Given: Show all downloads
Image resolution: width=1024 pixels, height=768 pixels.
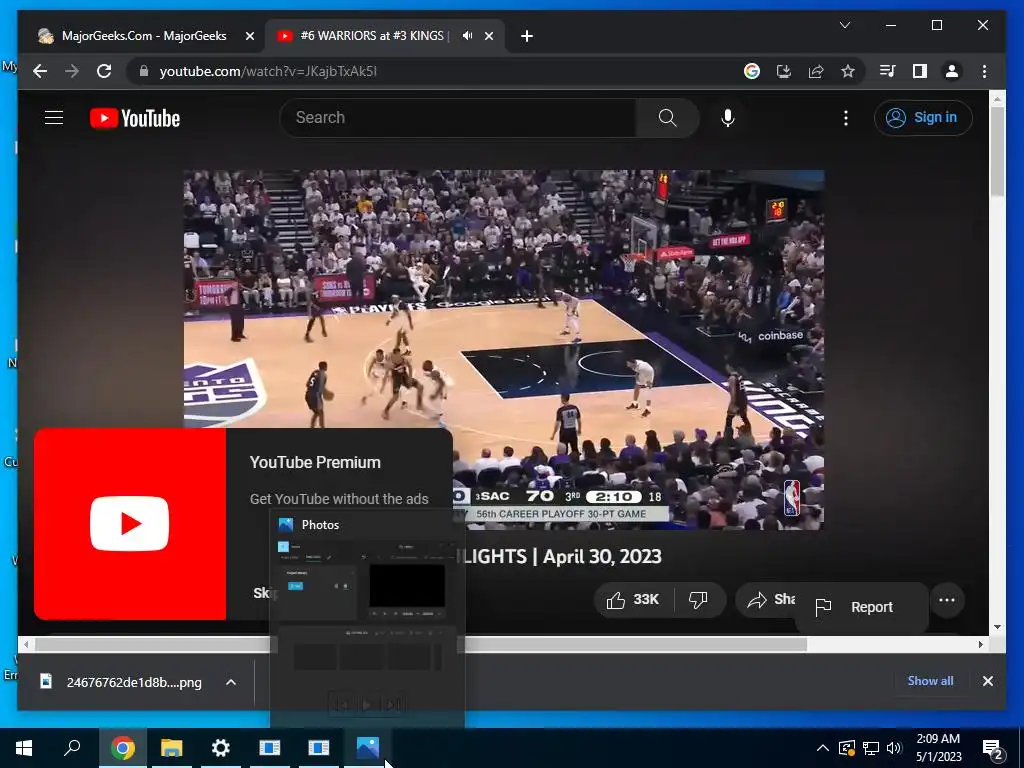Looking at the screenshot, I should (930, 680).
